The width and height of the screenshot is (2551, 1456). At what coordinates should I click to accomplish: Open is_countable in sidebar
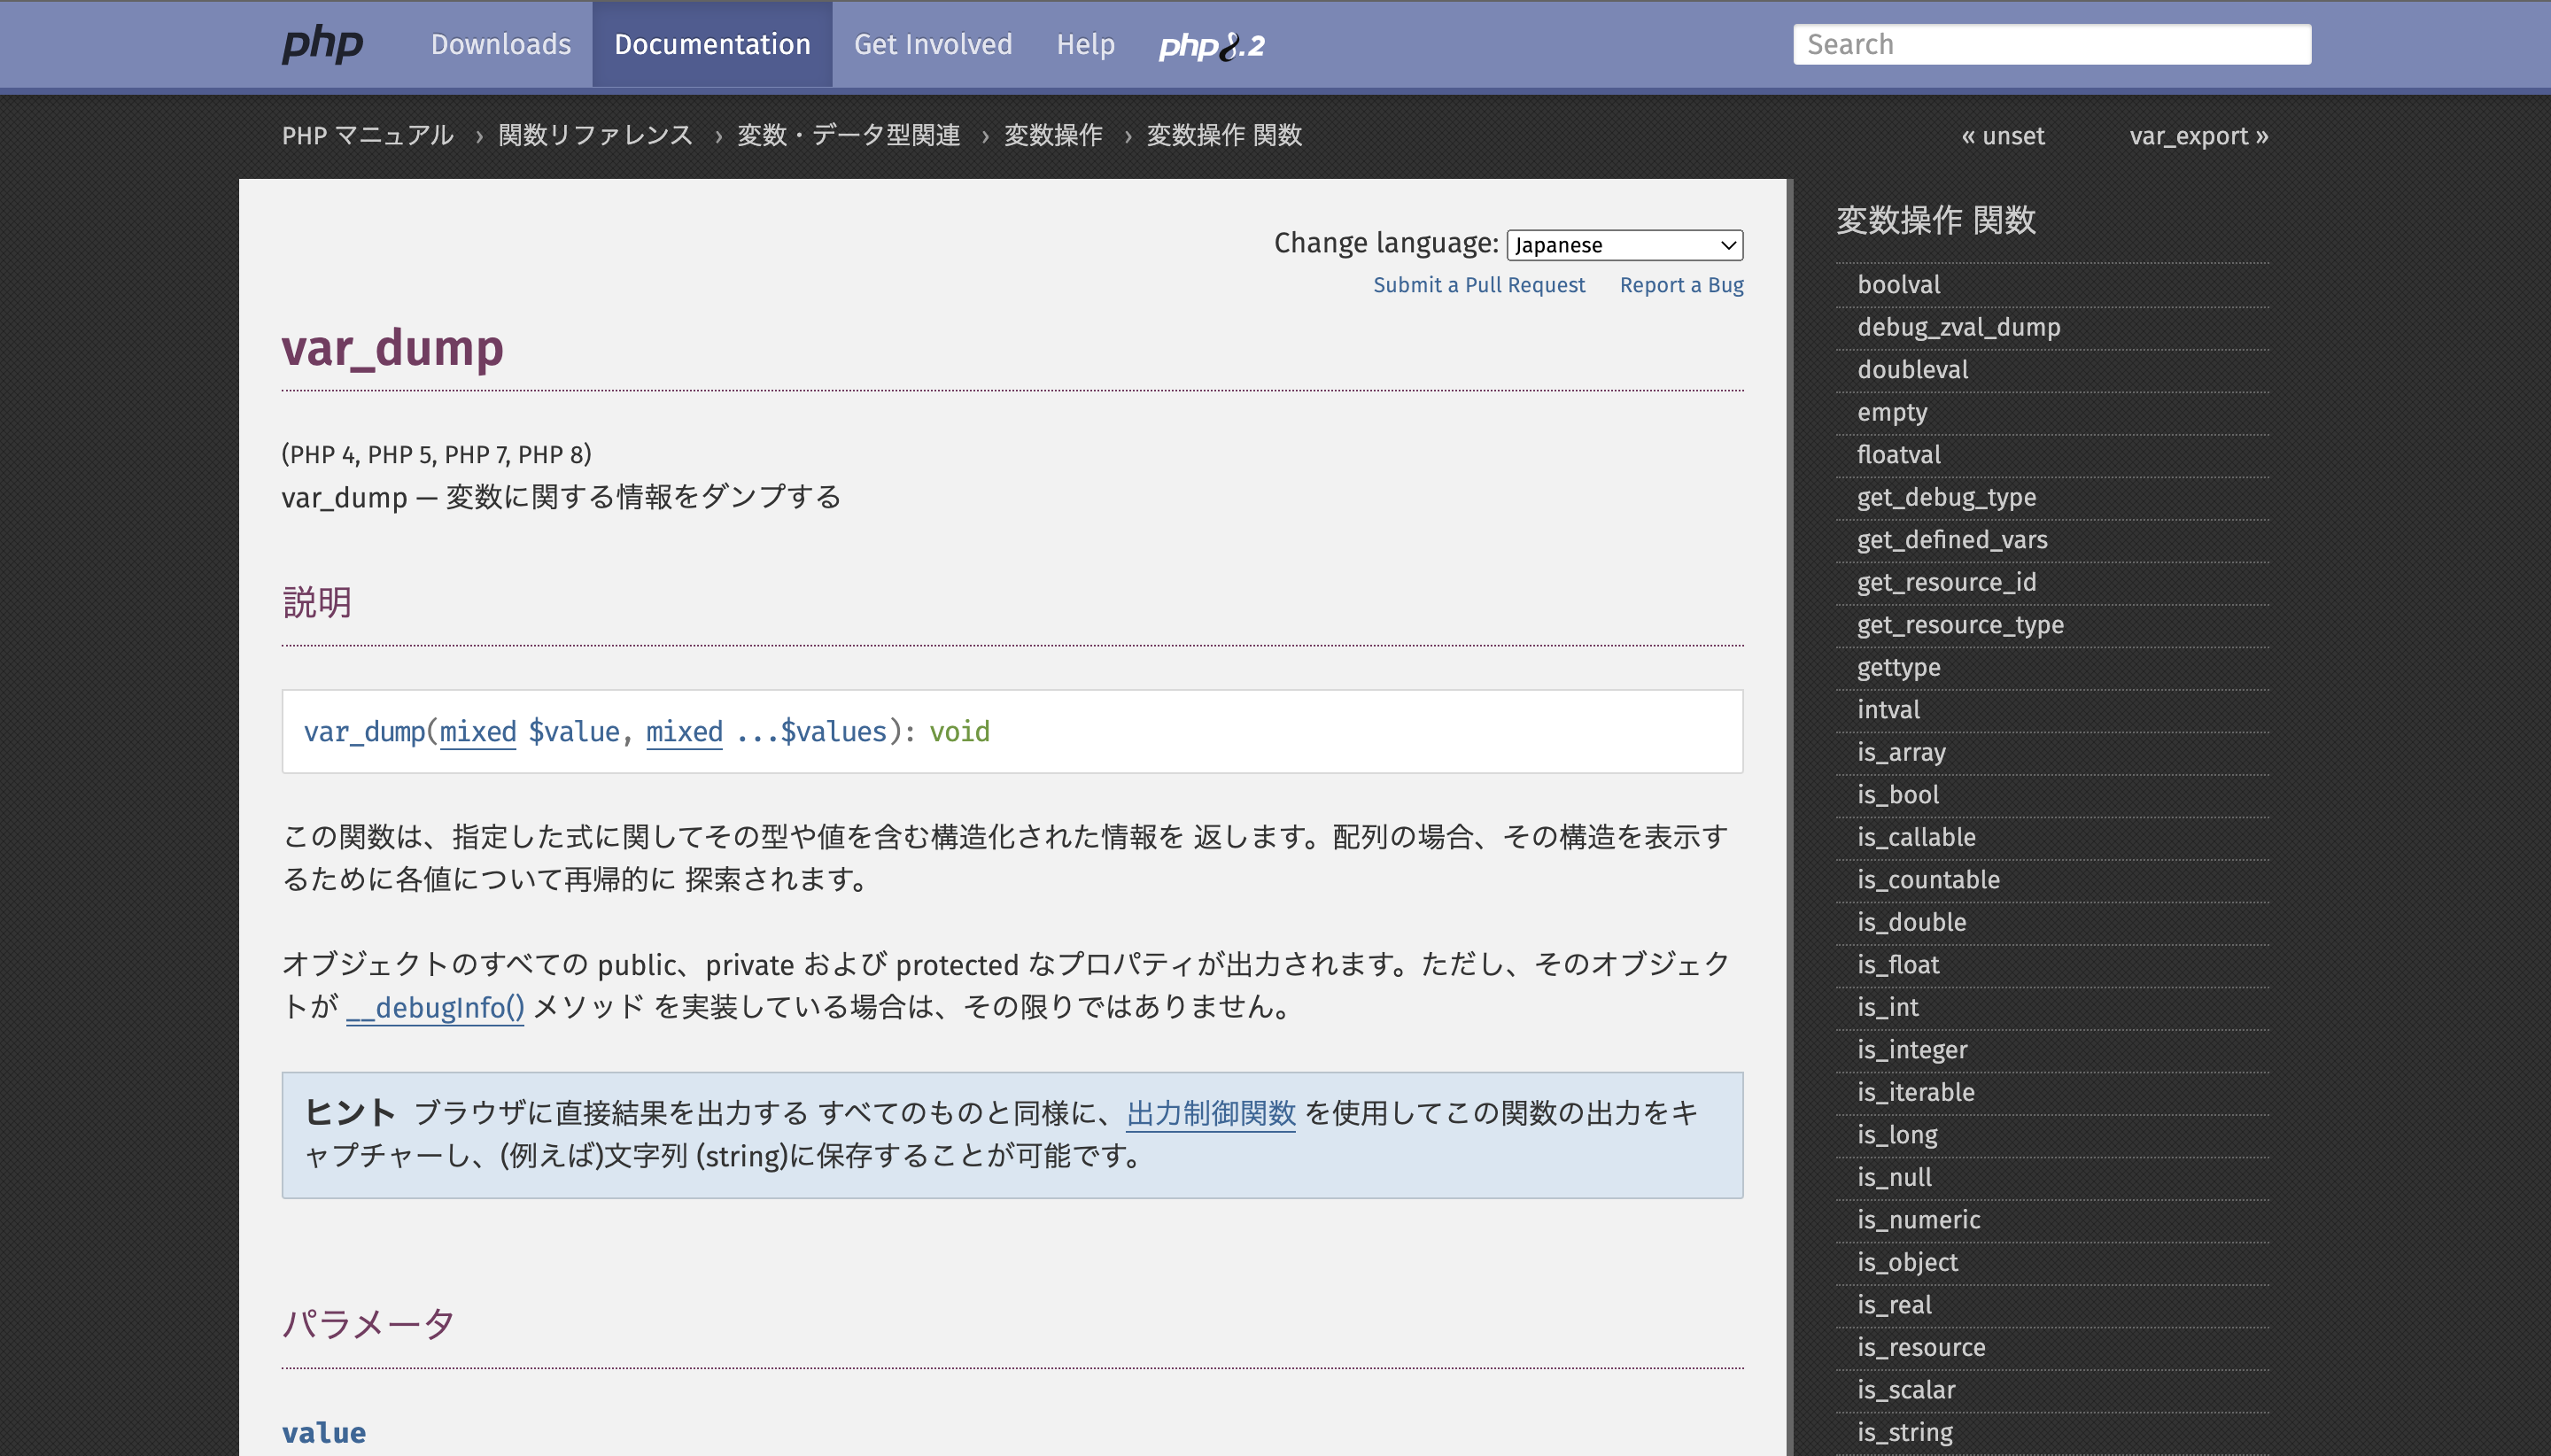(x=1928, y=880)
